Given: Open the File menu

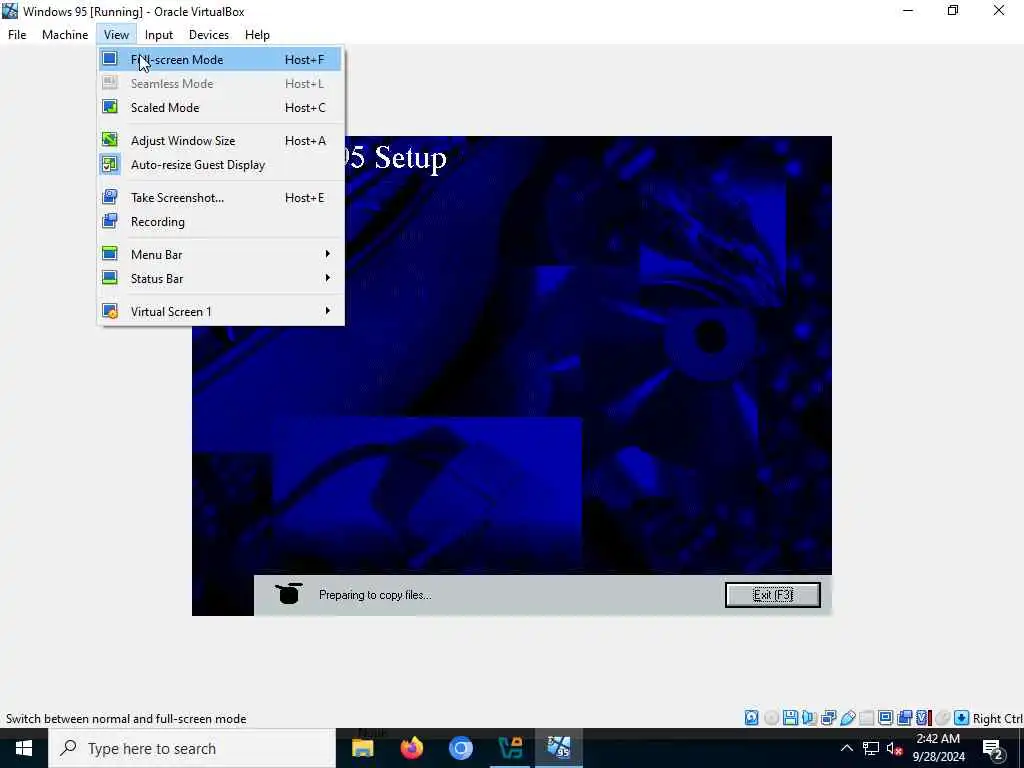Looking at the screenshot, I should point(17,35).
